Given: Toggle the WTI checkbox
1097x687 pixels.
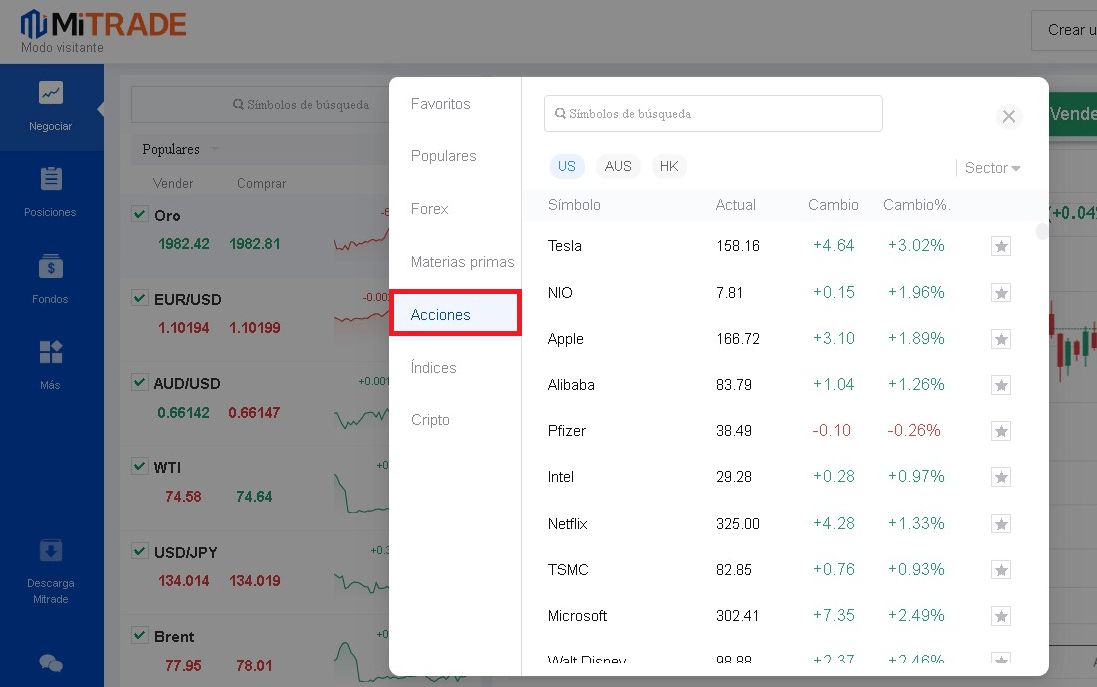Looking at the screenshot, I should 139,466.
